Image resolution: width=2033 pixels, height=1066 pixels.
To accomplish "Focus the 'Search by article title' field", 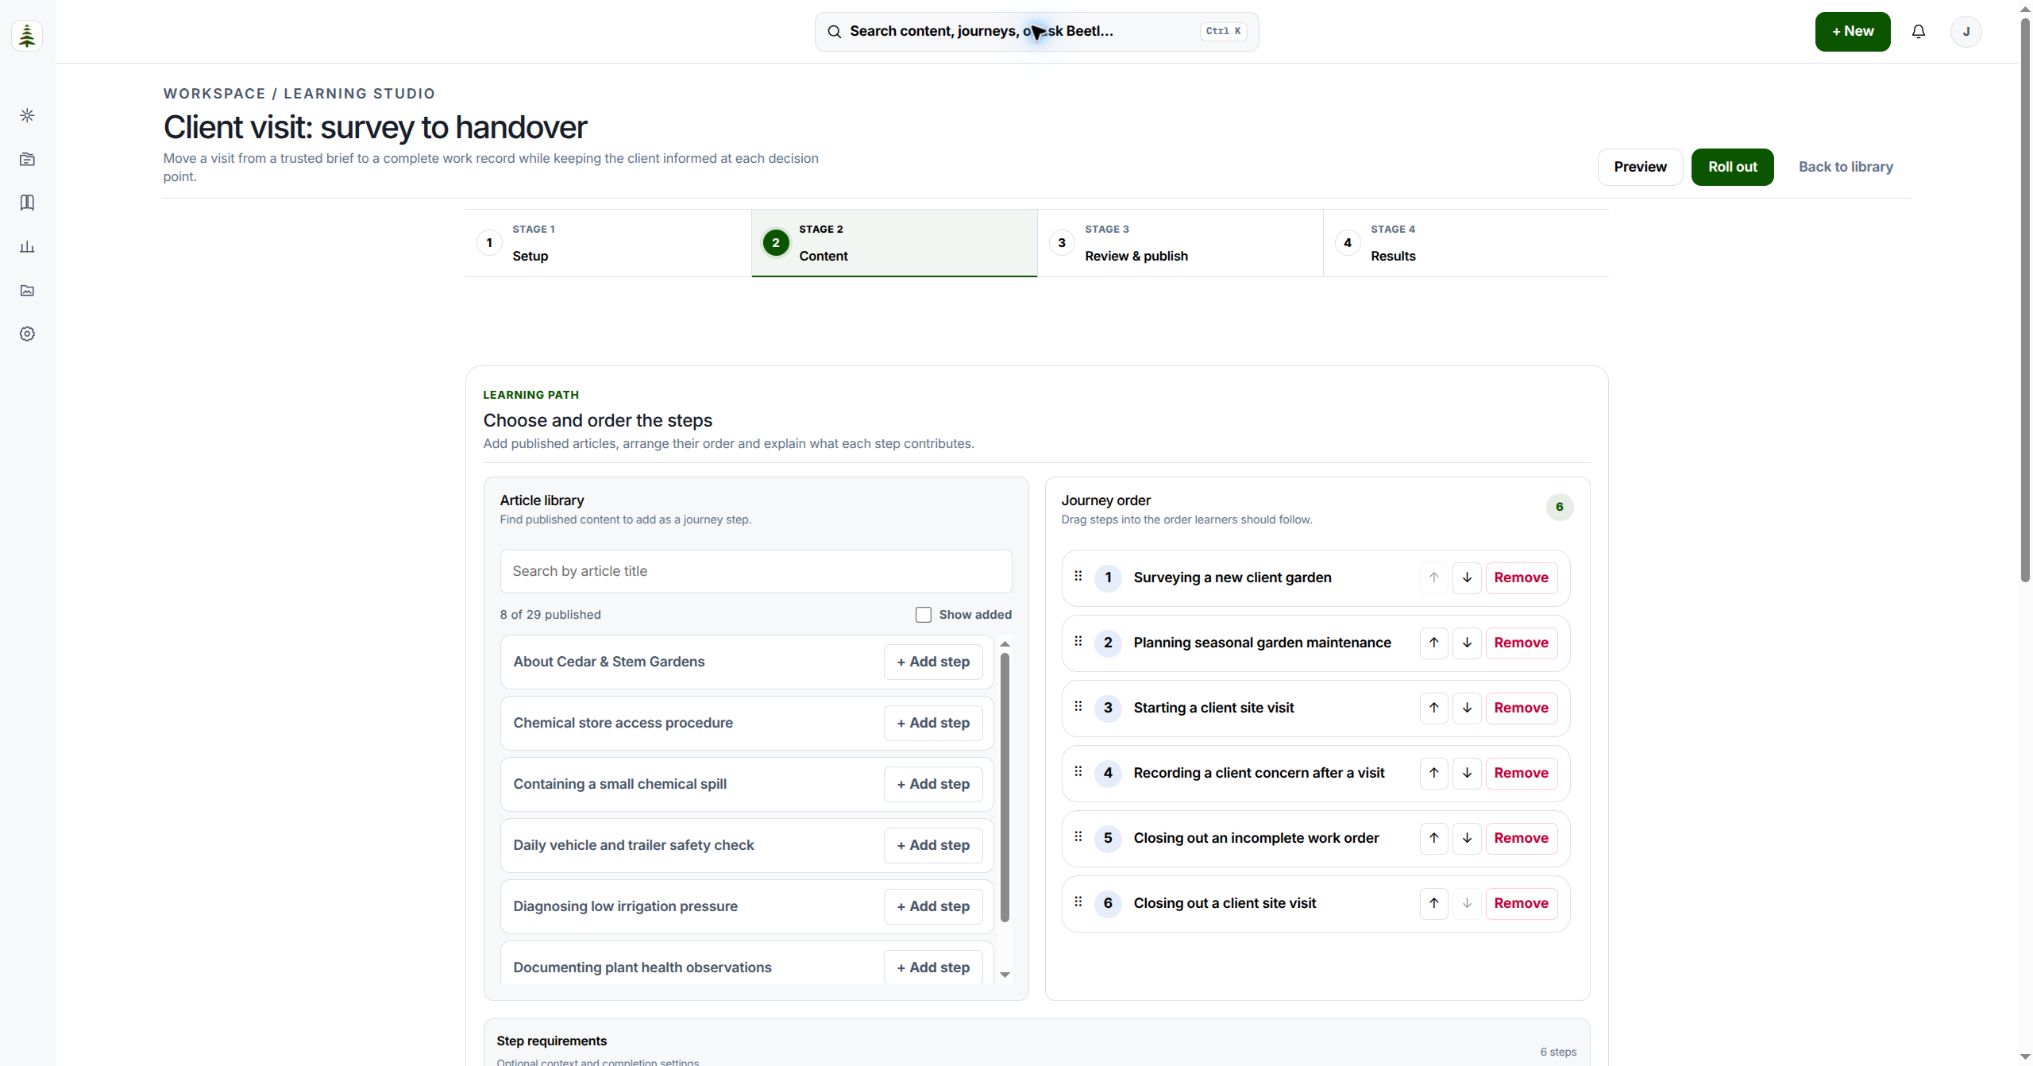I will coord(756,571).
